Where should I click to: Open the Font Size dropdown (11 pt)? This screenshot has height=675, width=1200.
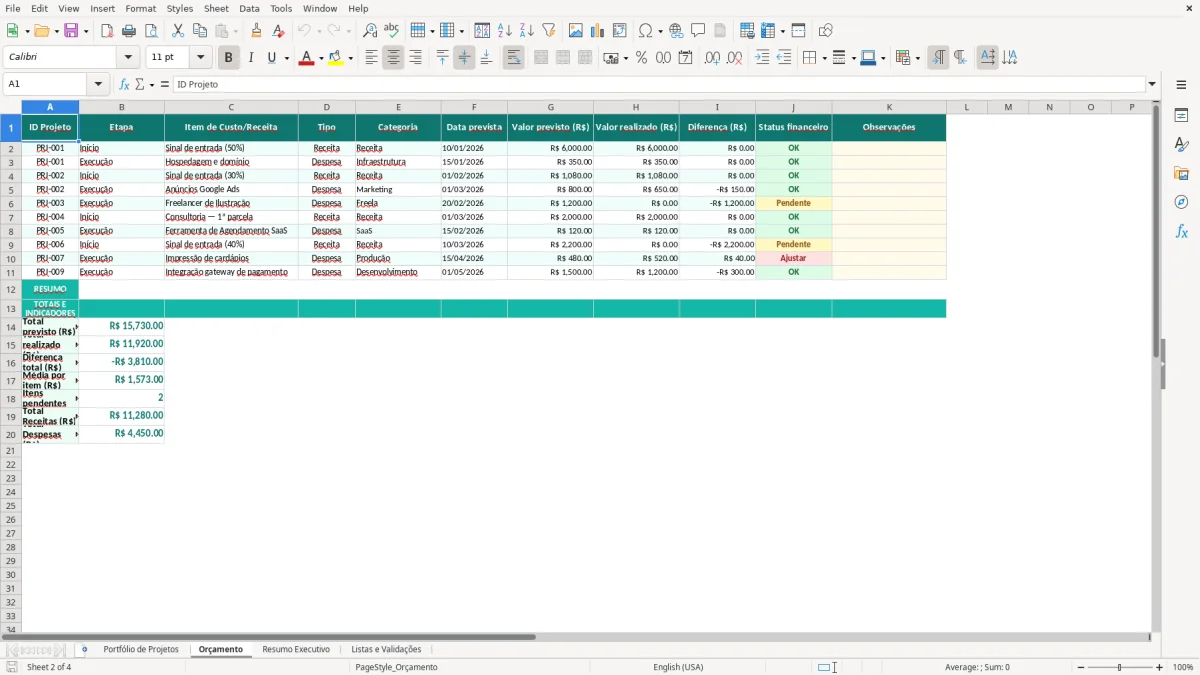tap(200, 58)
